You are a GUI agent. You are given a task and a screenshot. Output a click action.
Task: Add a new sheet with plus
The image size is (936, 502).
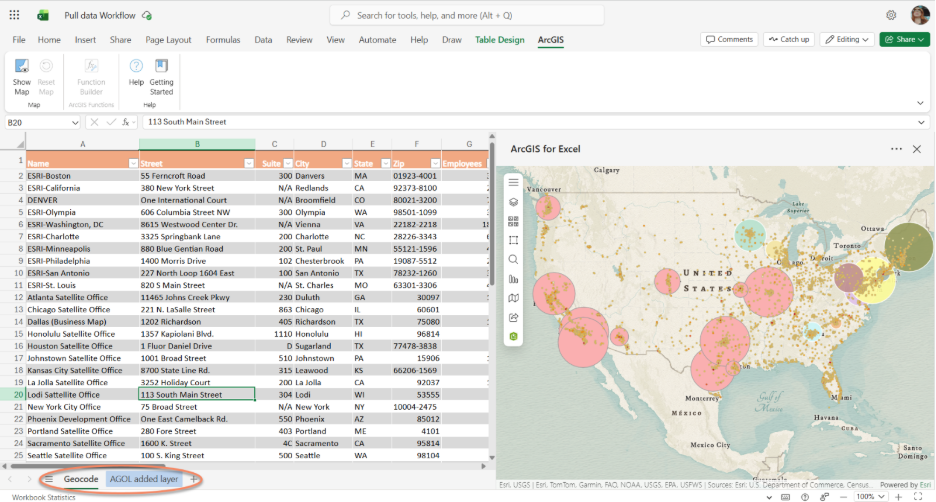[x=193, y=479]
